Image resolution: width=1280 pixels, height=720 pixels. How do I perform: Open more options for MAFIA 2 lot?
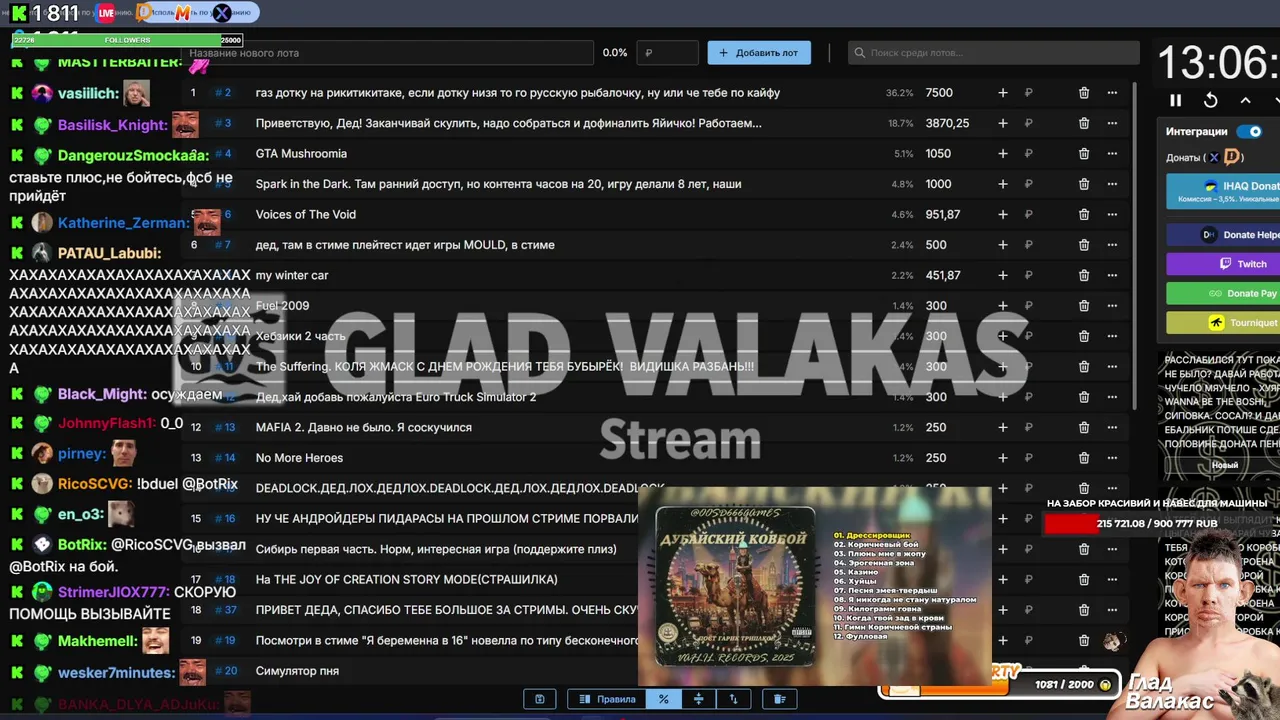click(x=1112, y=427)
